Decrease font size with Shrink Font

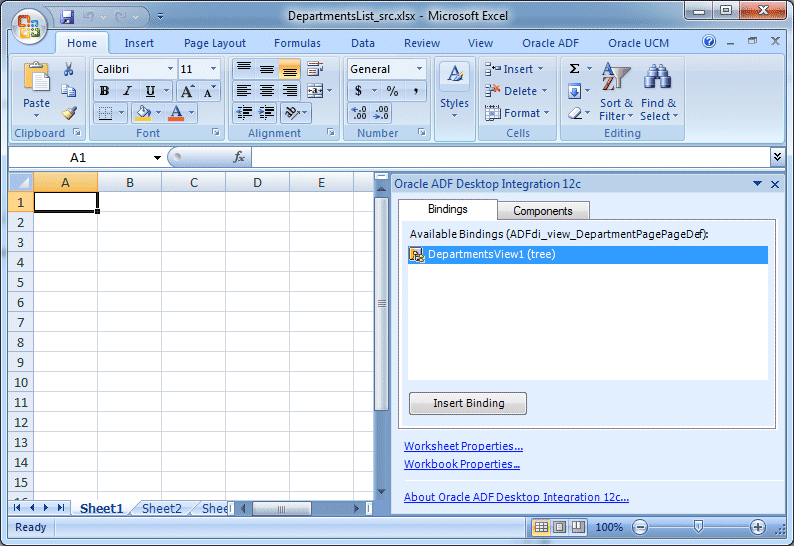coord(209,91)
